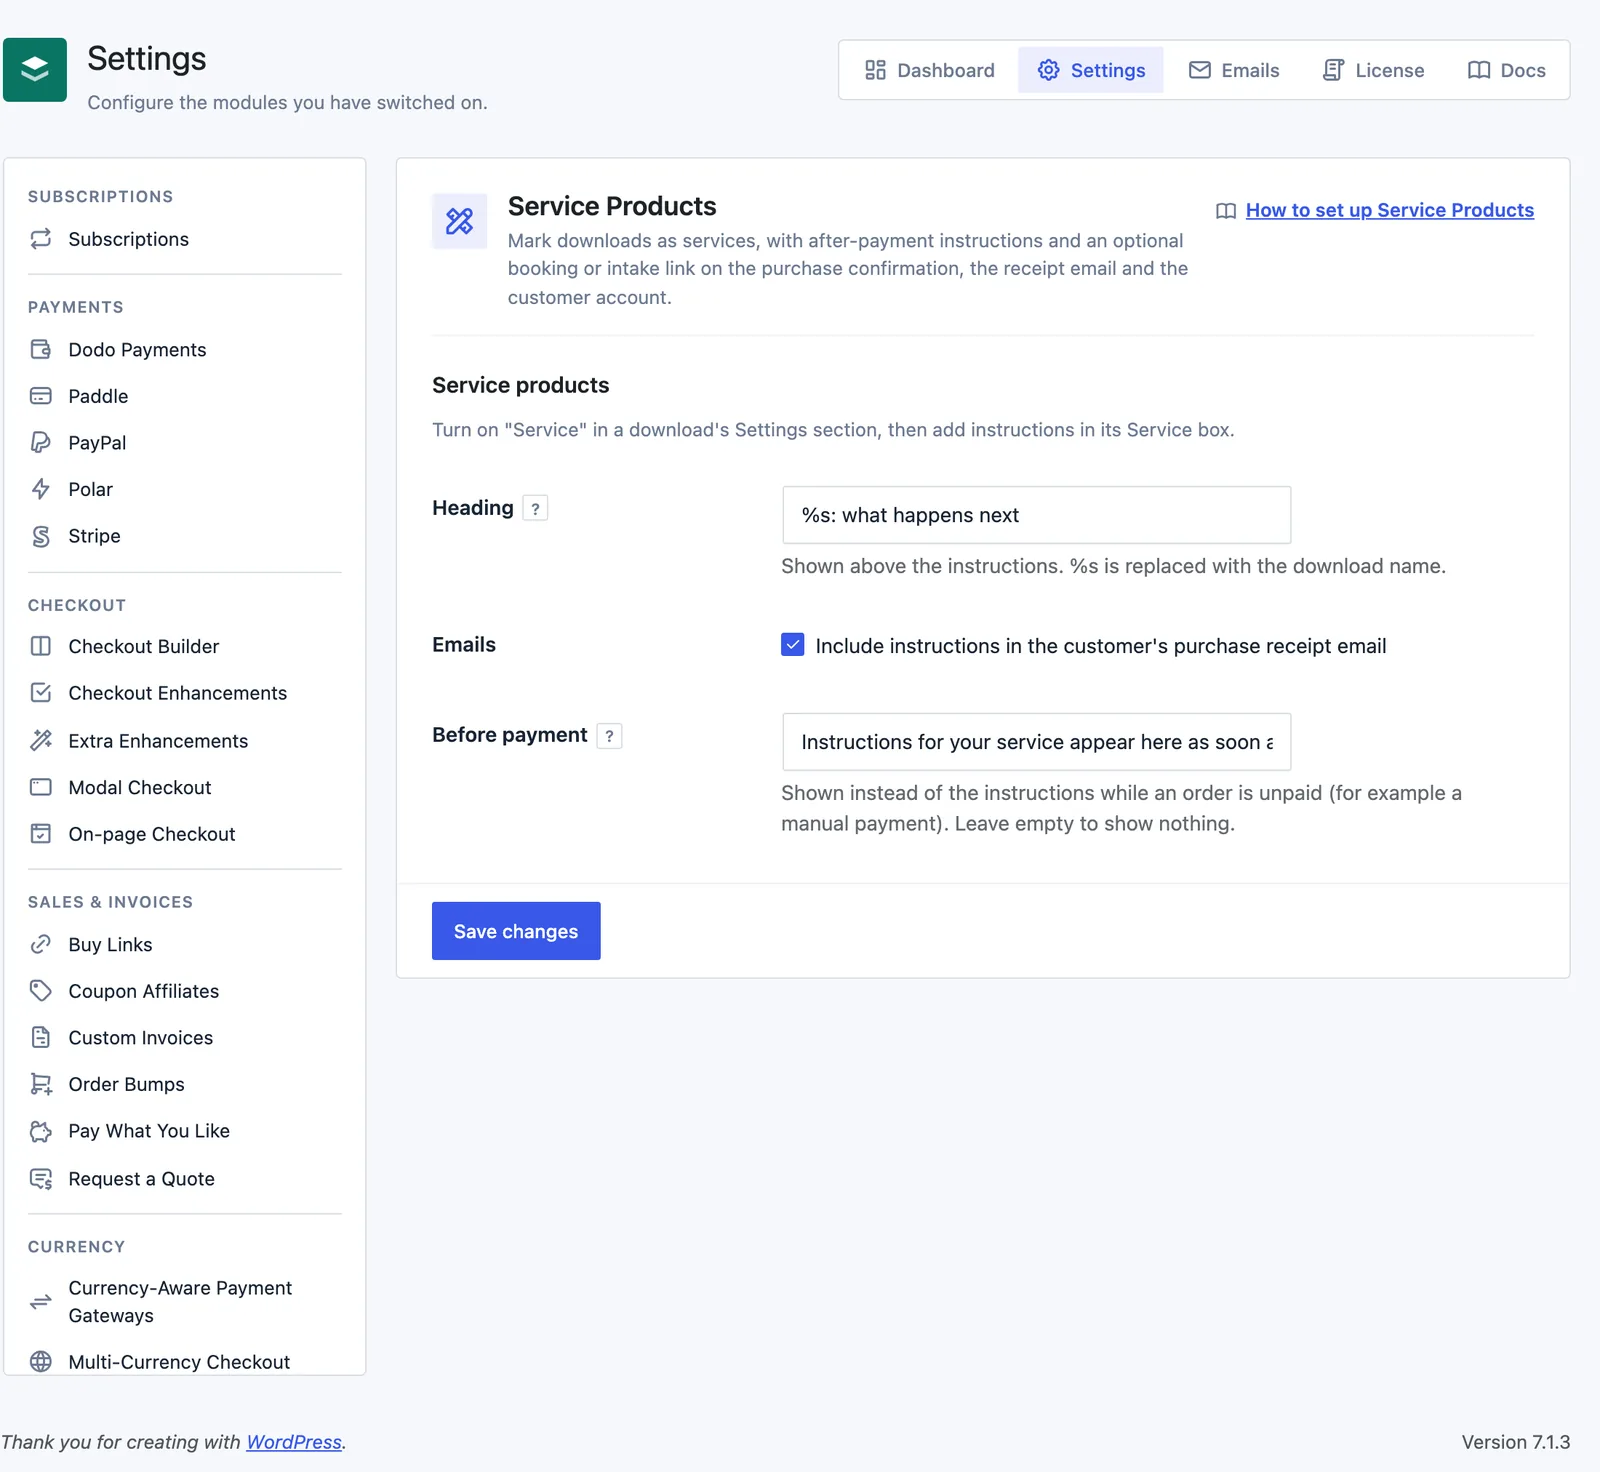Click the Version 7.1.3 footer text
Viewport: 1600px width, 1472px height.
click(x=1515, y=1442)
